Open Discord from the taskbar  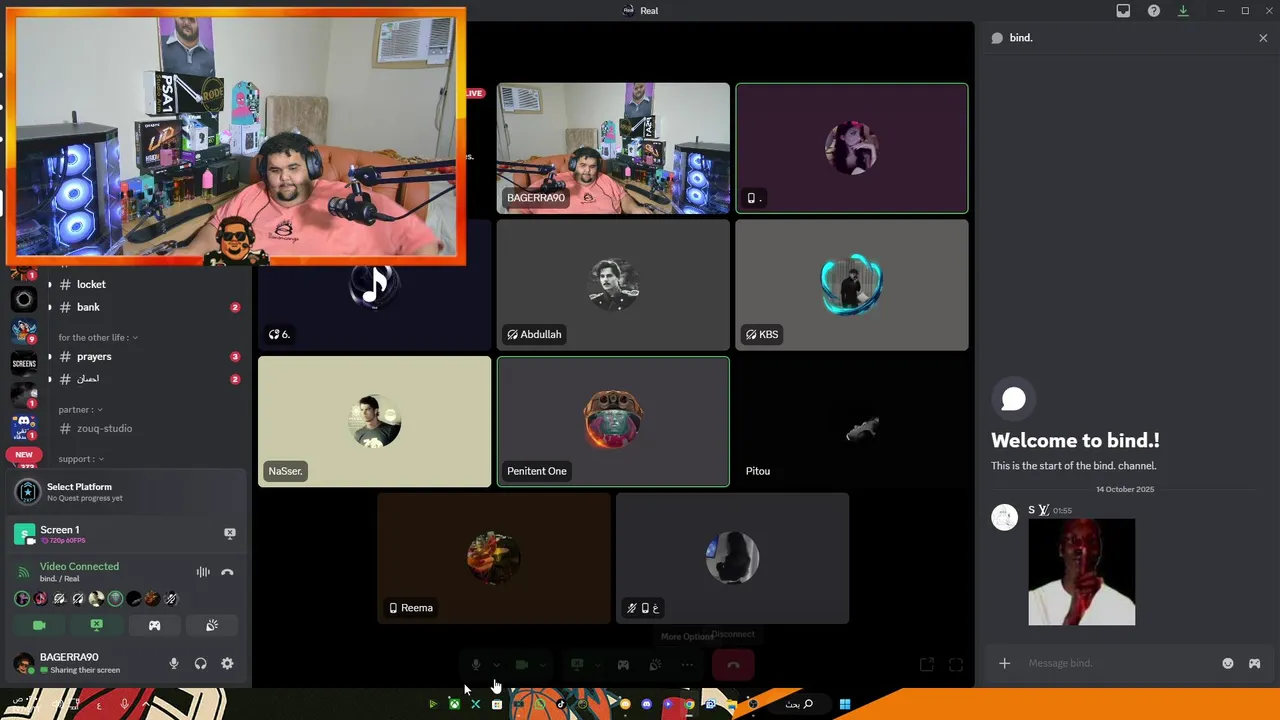pos(646,704)
